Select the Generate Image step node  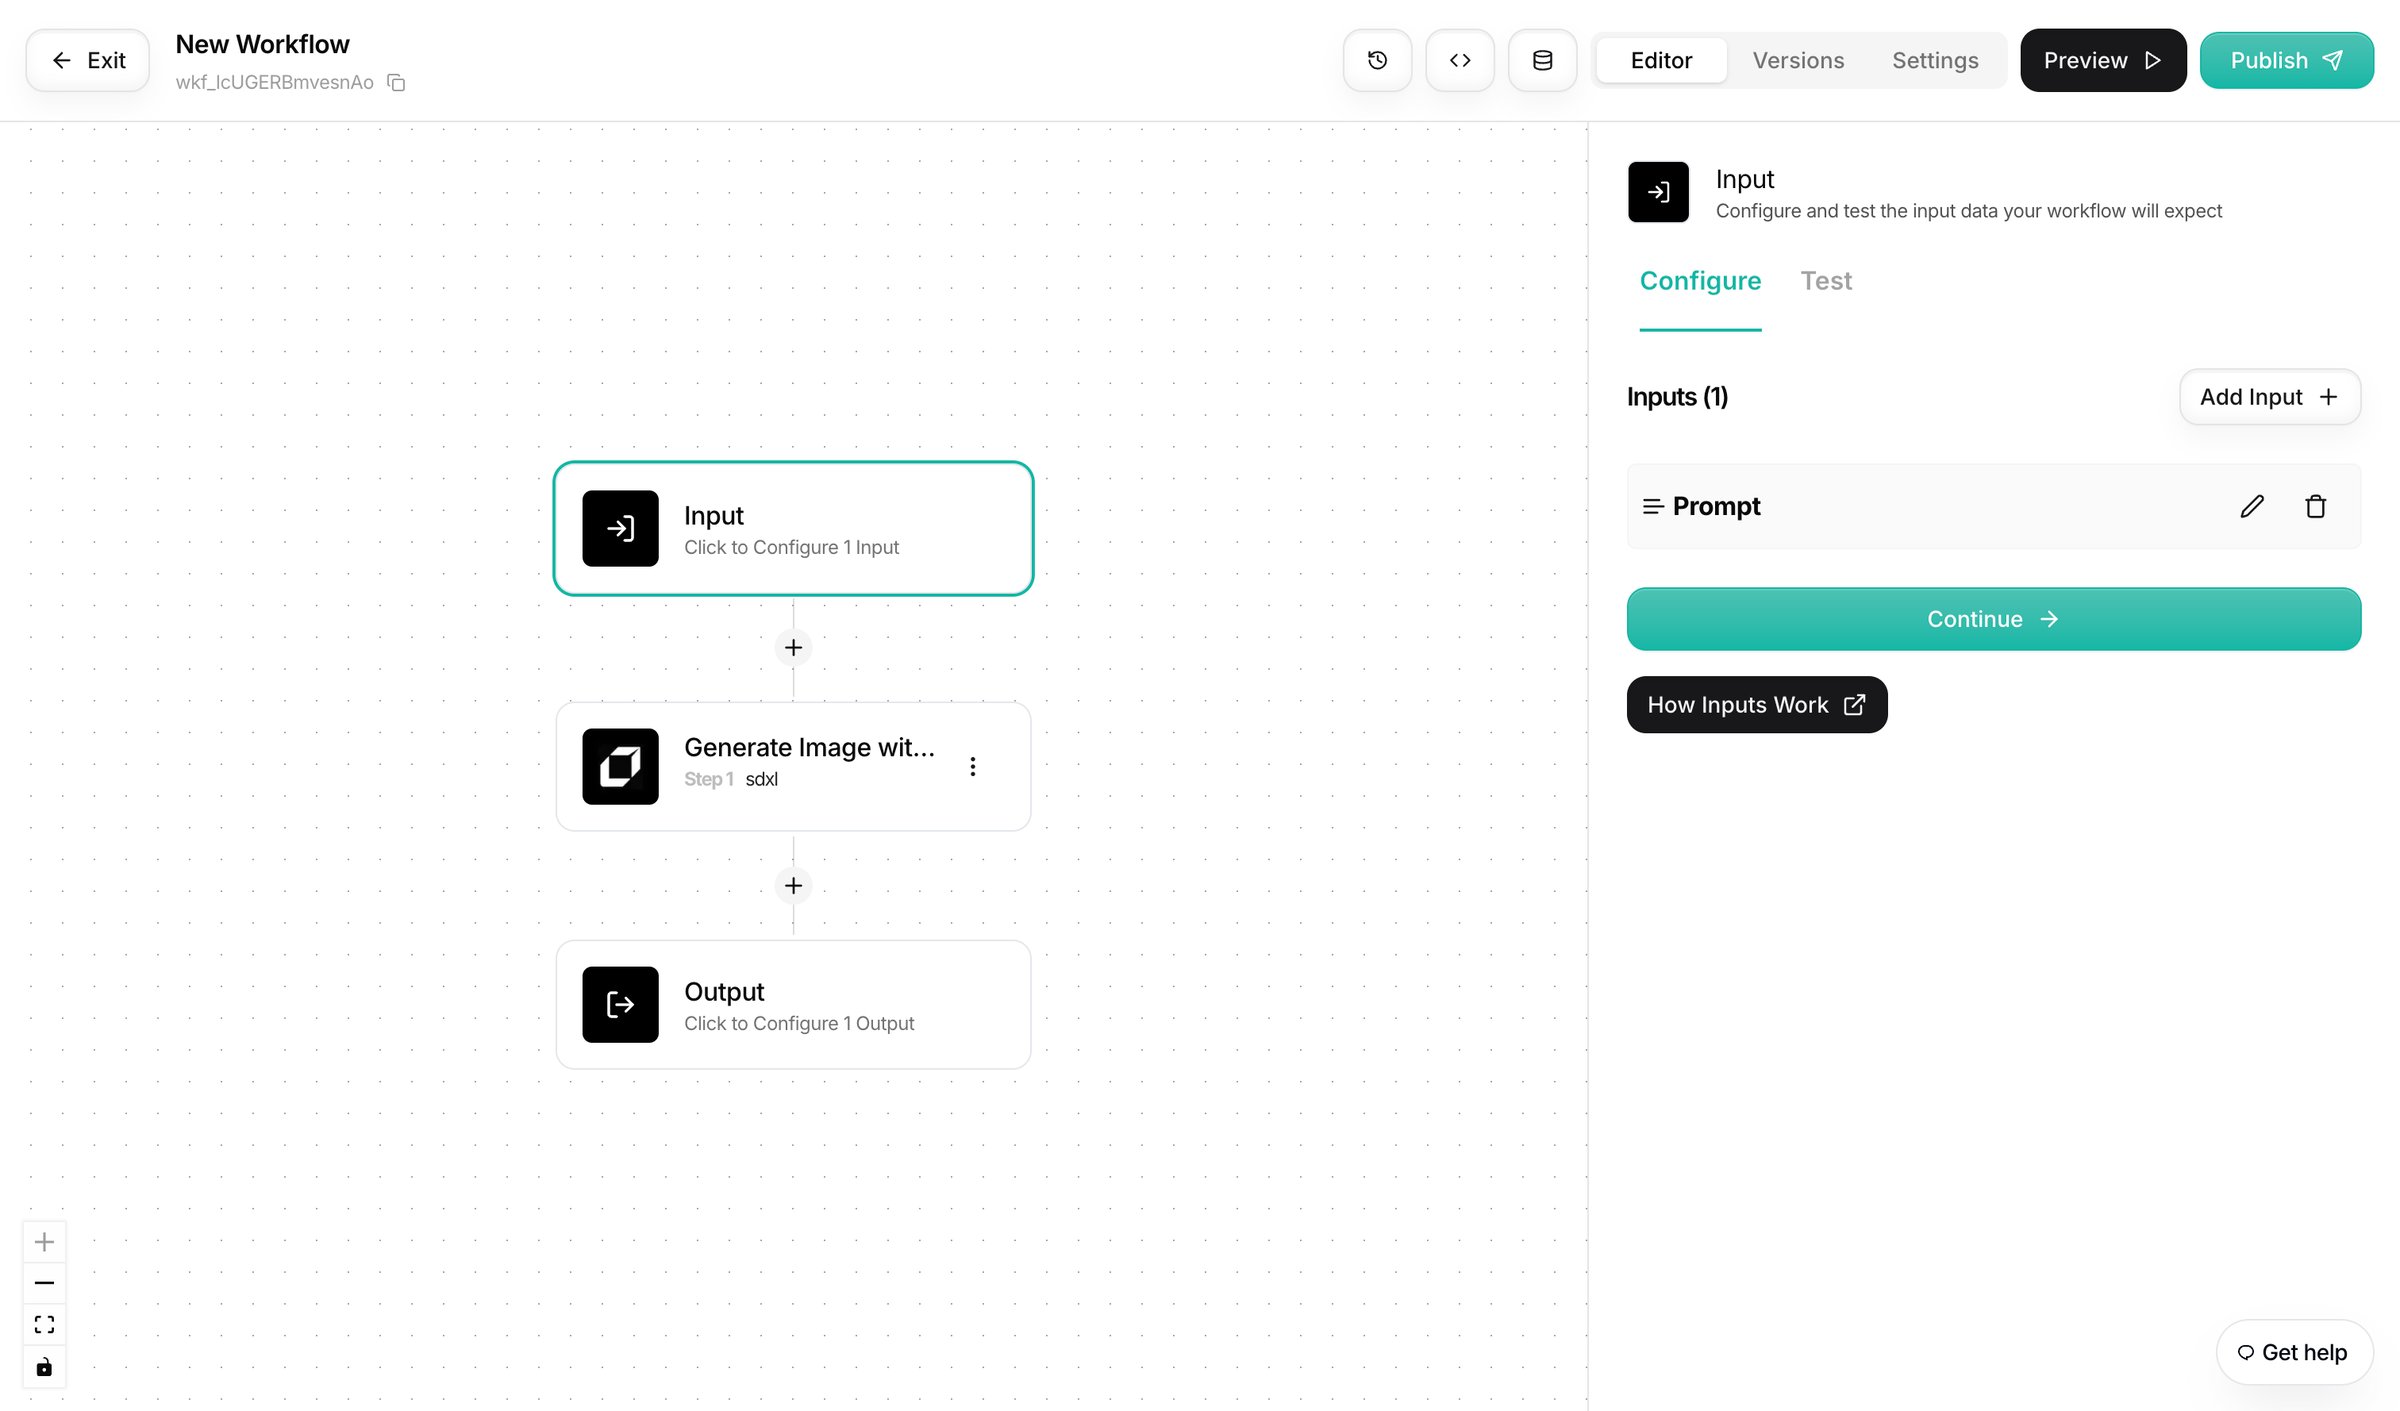pos(793,766)
